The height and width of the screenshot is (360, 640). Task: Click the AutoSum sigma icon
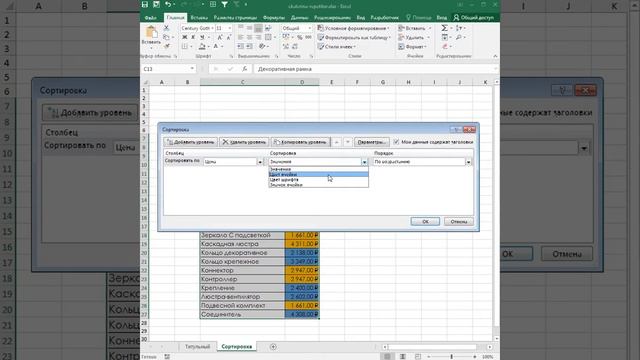pos(444,28)
